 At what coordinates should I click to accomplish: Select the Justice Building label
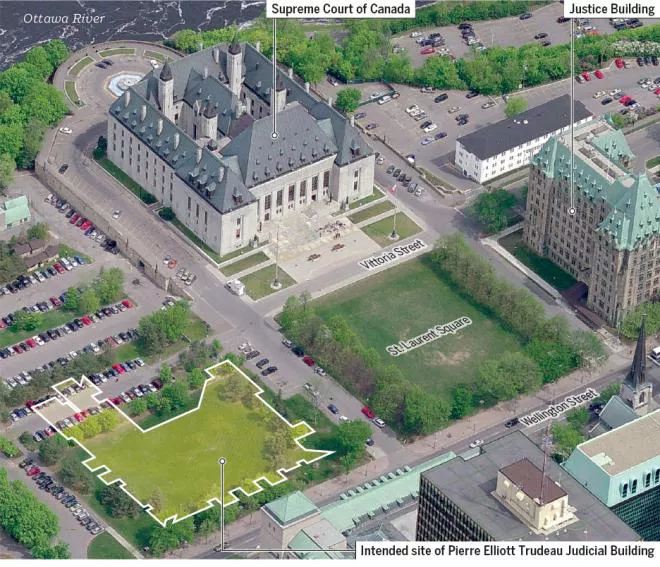pyautogui.click(x=611, y=10)
